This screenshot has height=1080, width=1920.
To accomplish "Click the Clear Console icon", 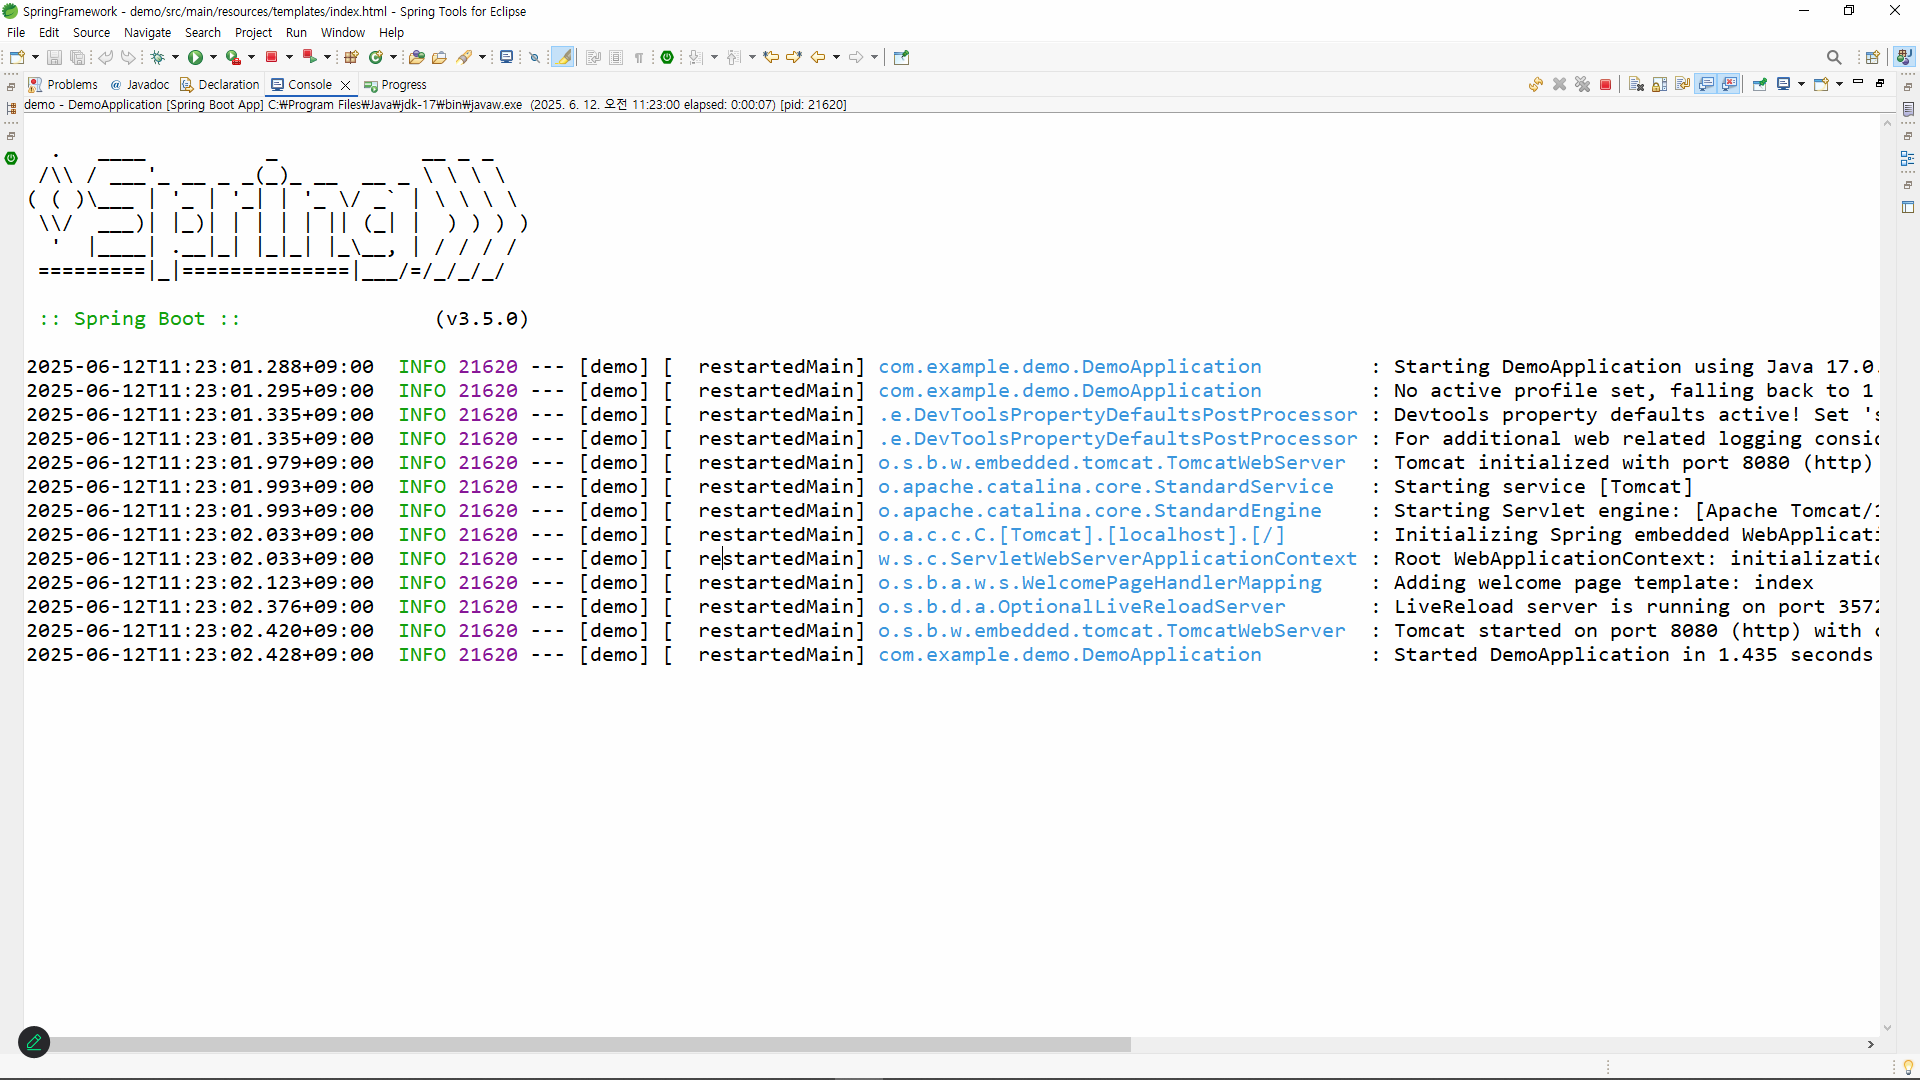I will (1636, 85).
